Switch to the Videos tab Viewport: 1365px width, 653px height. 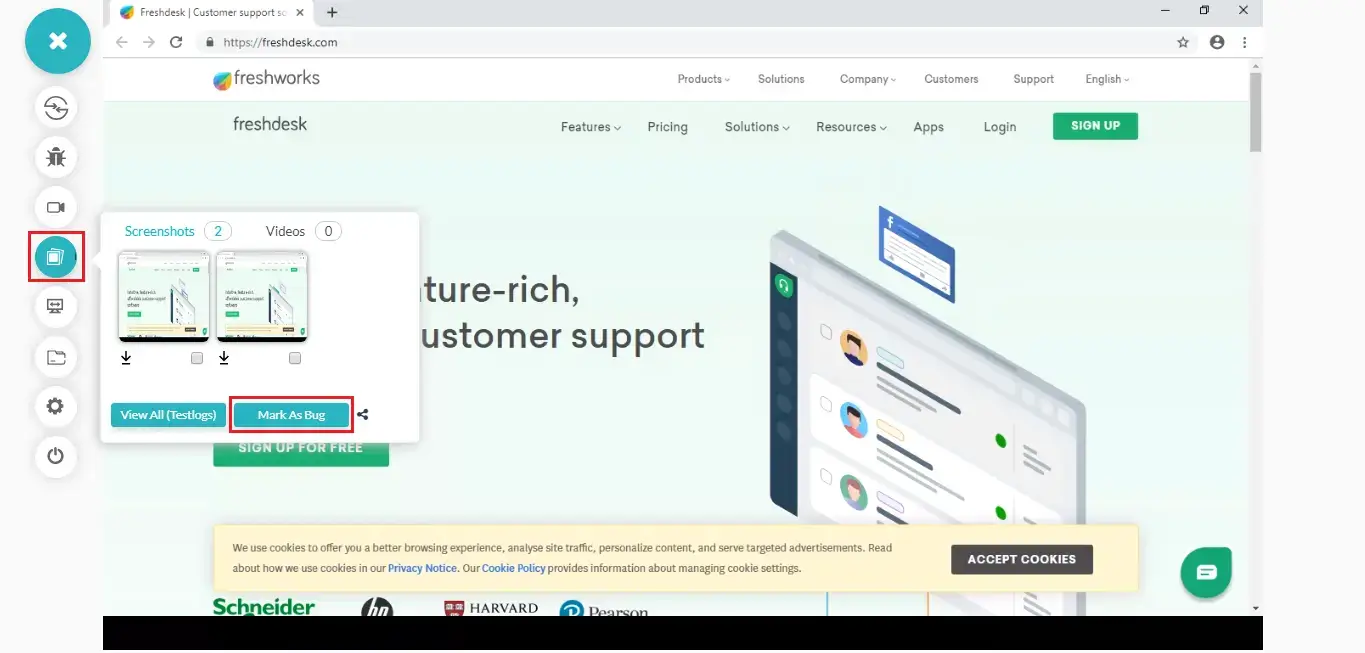coord(285,231)
